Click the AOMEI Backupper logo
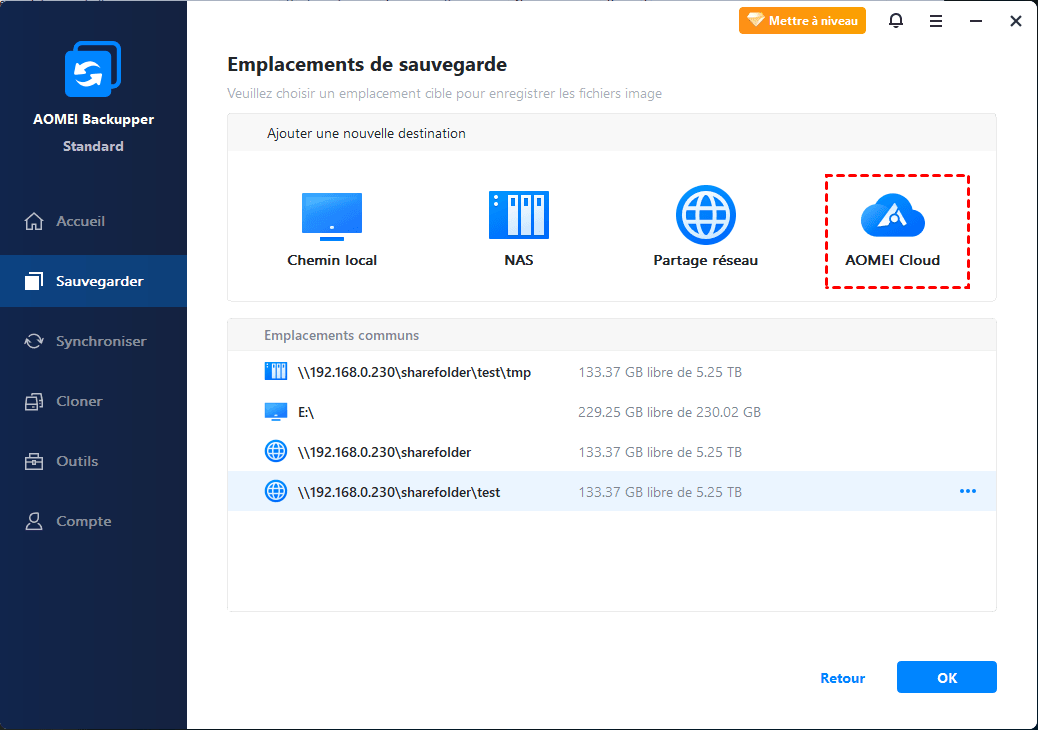The height and width of the screenshot is (730, 1038). pyautogui.click(x=93, y=68)
